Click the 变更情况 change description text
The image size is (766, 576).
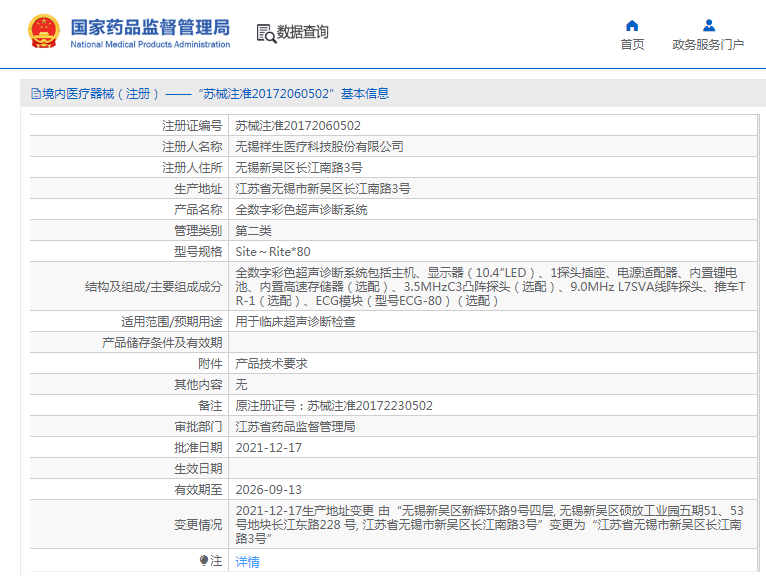tap(489, 525)
